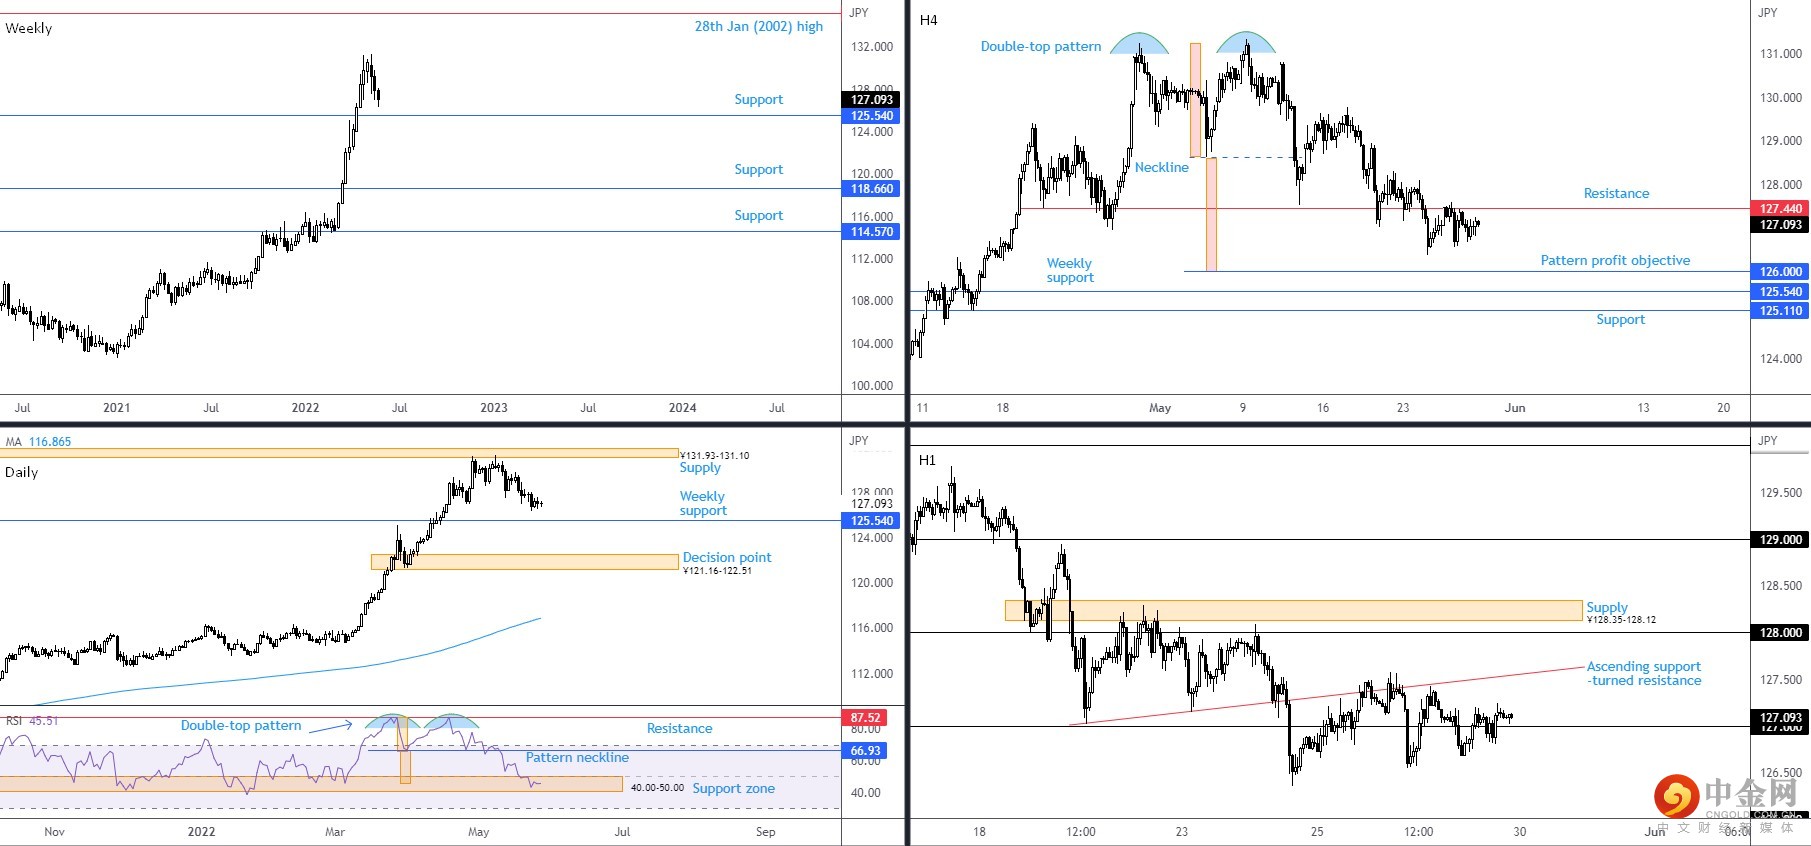Select the 129.000 price tag on H1 chart
Image resolution: width=1811 pixels, height=846 pixels.
pyautogui.click(x=1780, y=540)
